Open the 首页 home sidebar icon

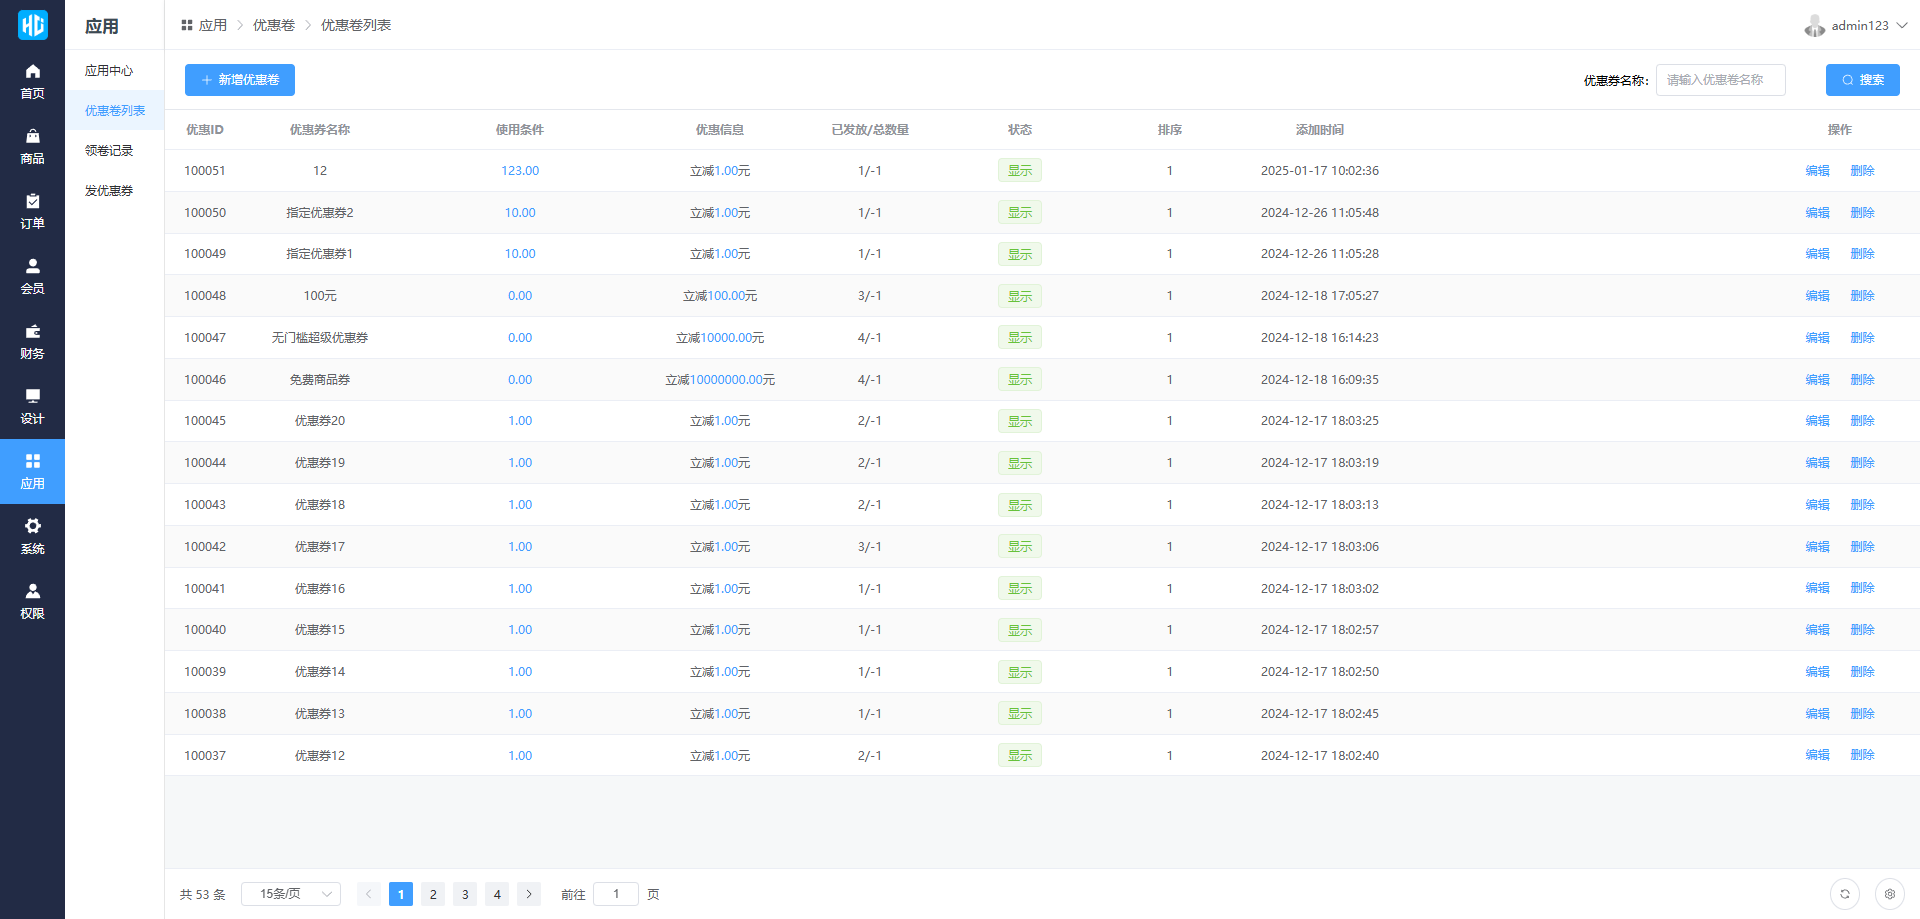pyautogui.click(x=32, y=81)
